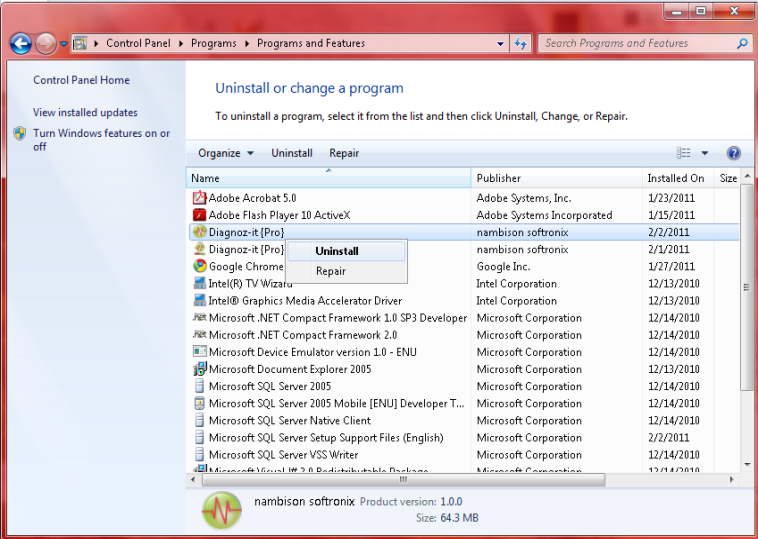758x539 pixels.
Task: Sort by the Publisher column header
Action: pos(556,178)
